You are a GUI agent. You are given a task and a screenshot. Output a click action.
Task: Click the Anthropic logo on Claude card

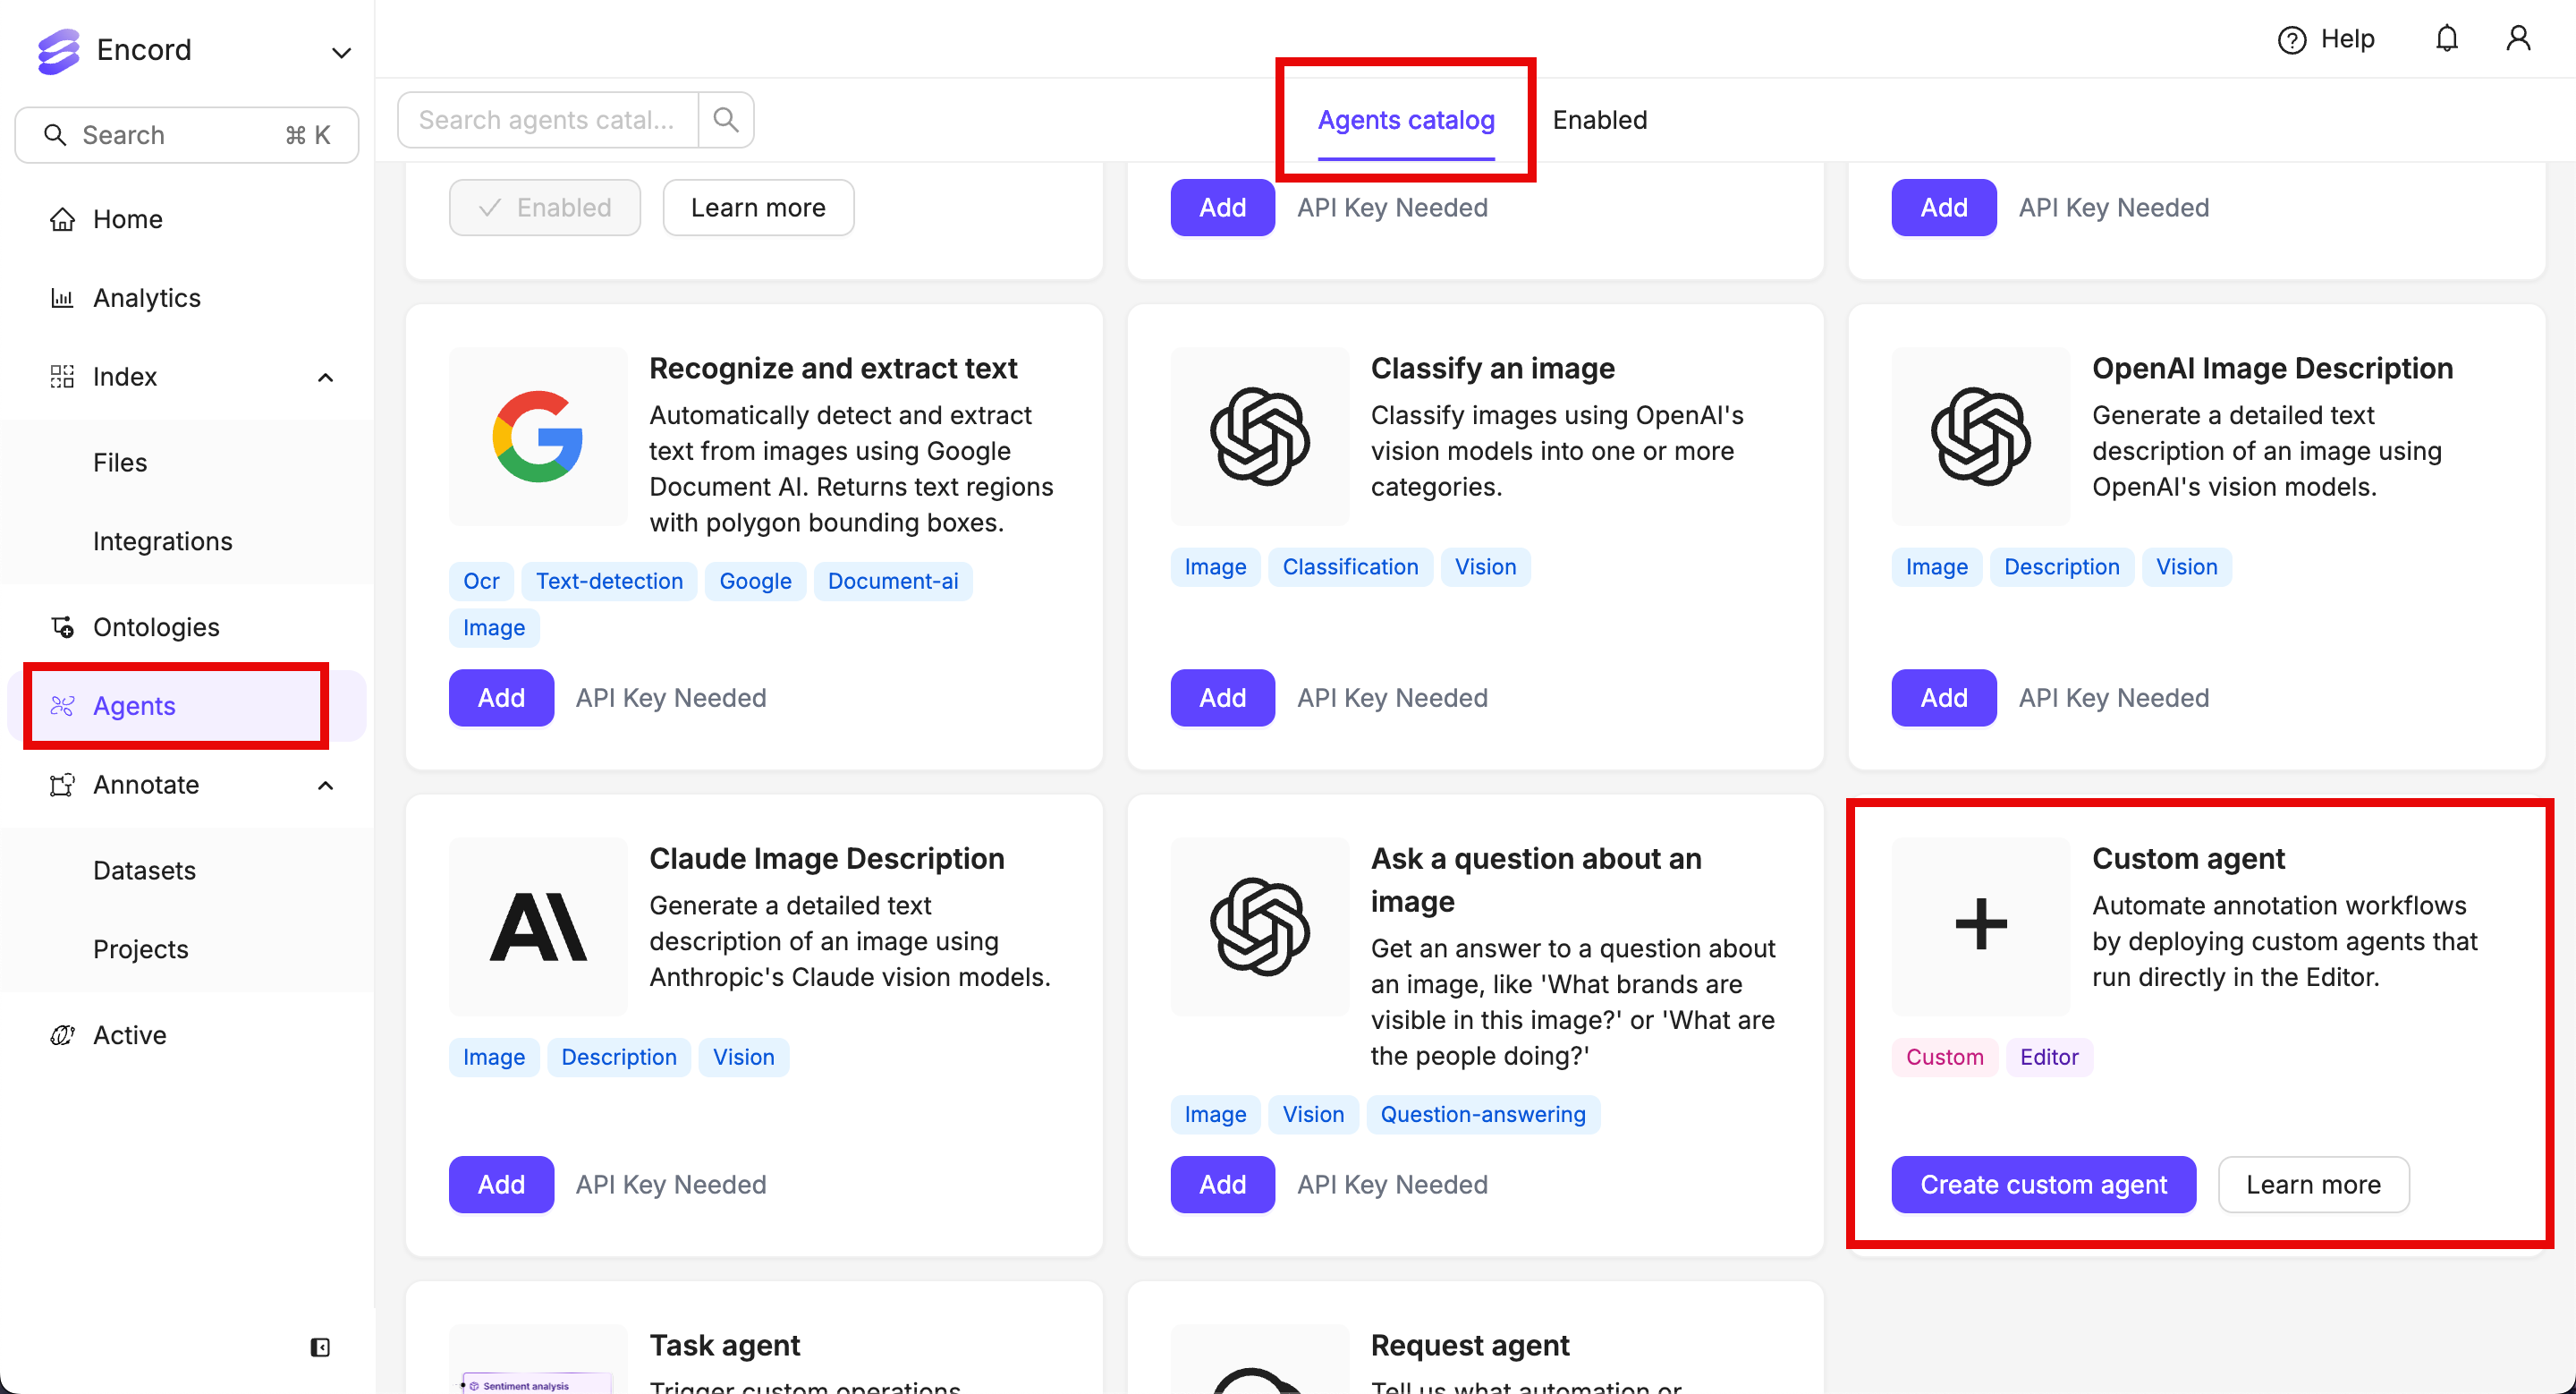tap(538, 927)
